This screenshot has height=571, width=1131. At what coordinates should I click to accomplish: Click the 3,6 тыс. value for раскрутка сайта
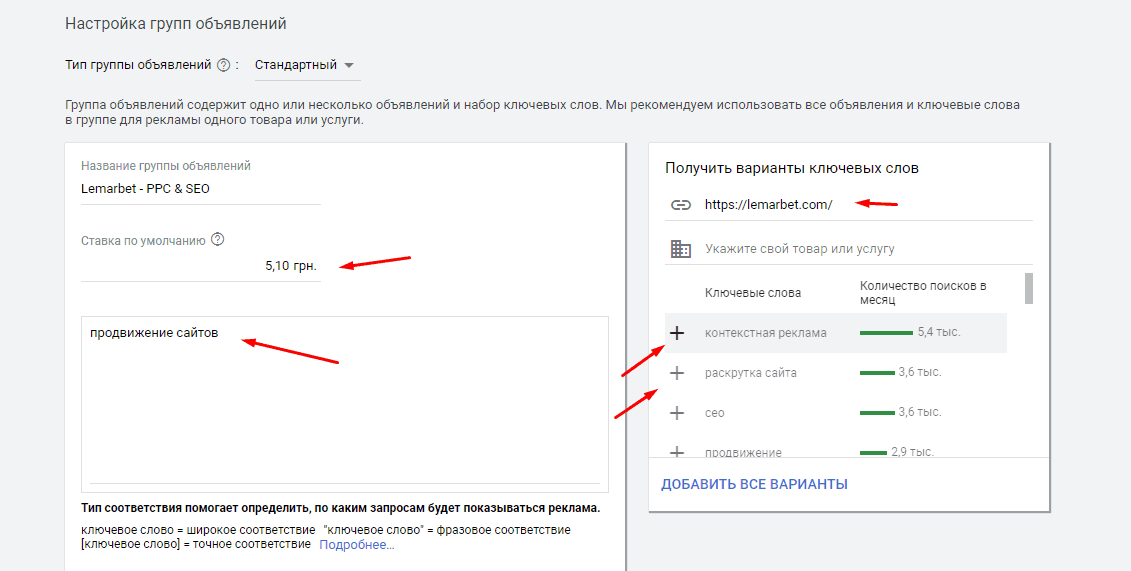click(x=920, y=372)
